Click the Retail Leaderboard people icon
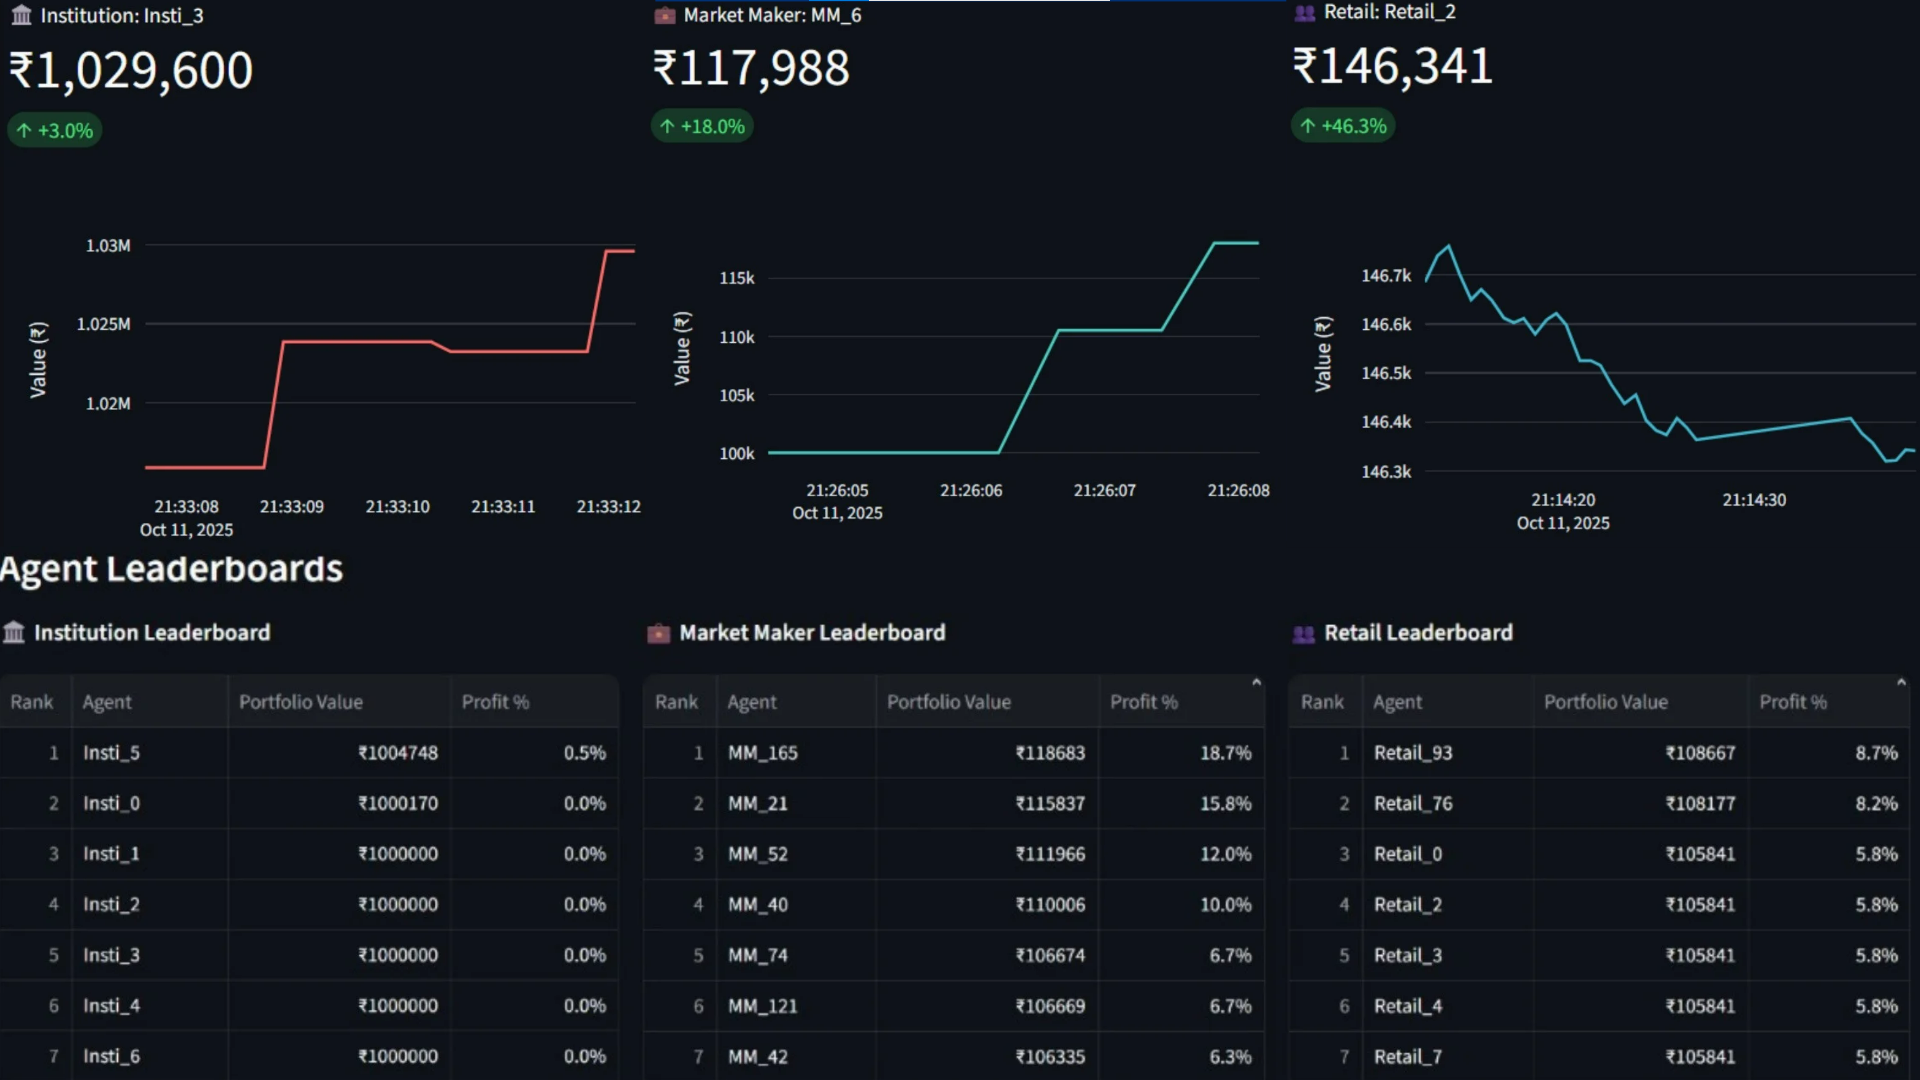 pyautogui.click(x=1303, y=634)
